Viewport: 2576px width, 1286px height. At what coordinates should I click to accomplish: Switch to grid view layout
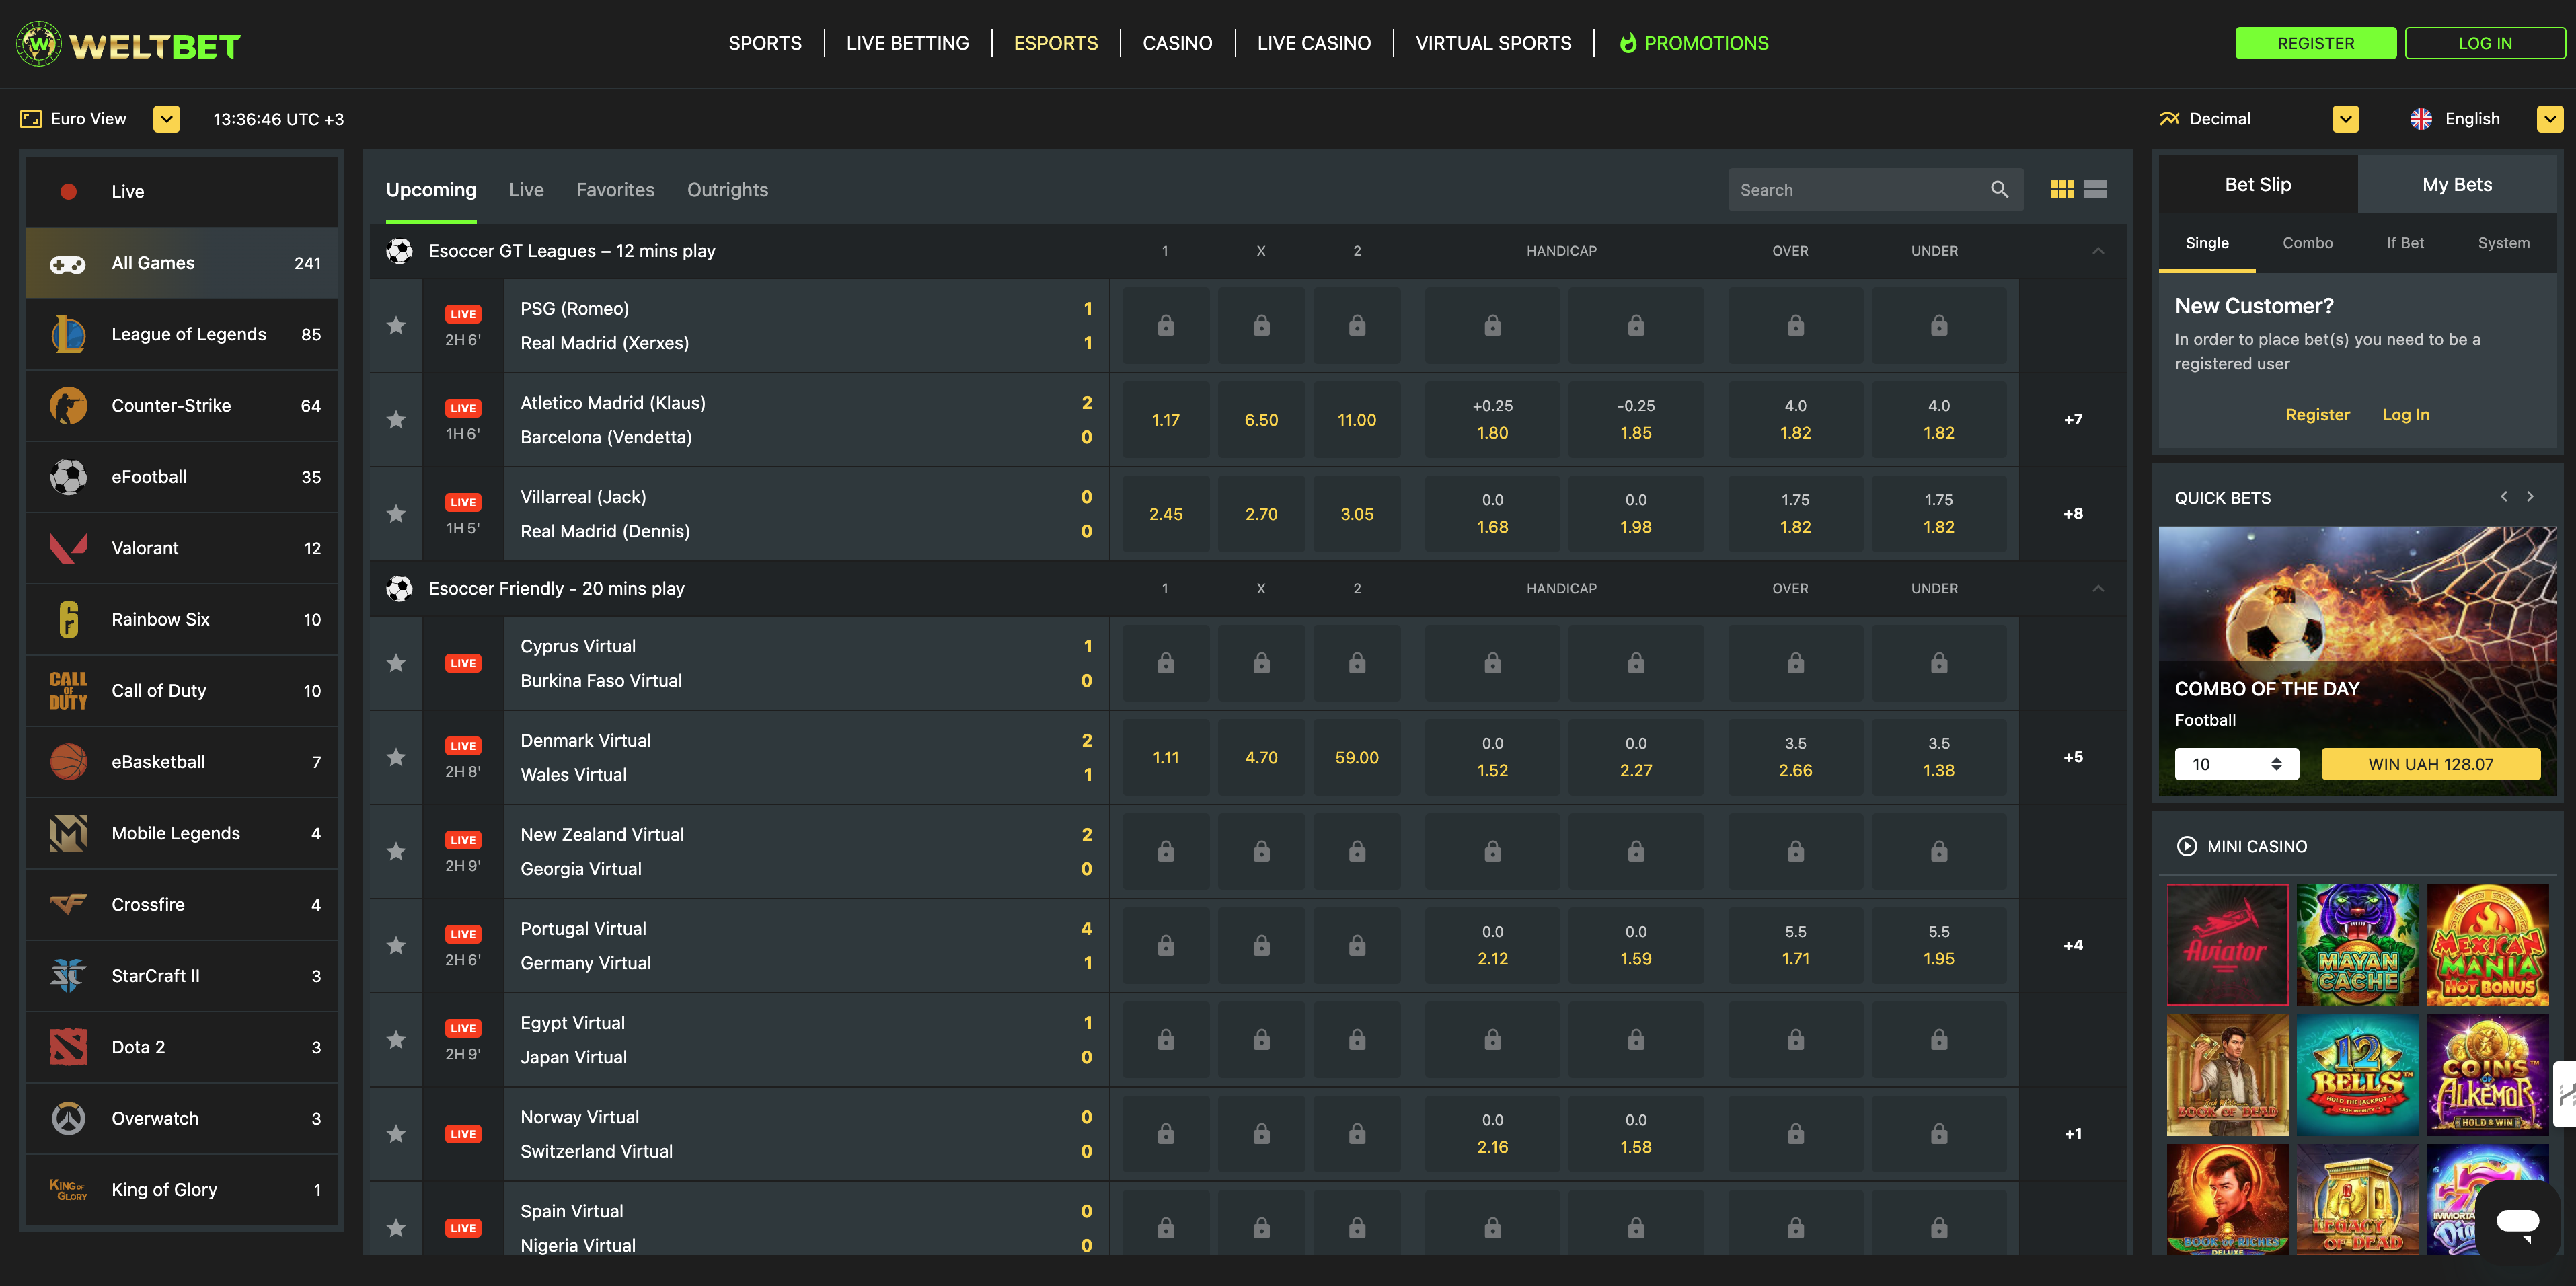[2062, 189]
